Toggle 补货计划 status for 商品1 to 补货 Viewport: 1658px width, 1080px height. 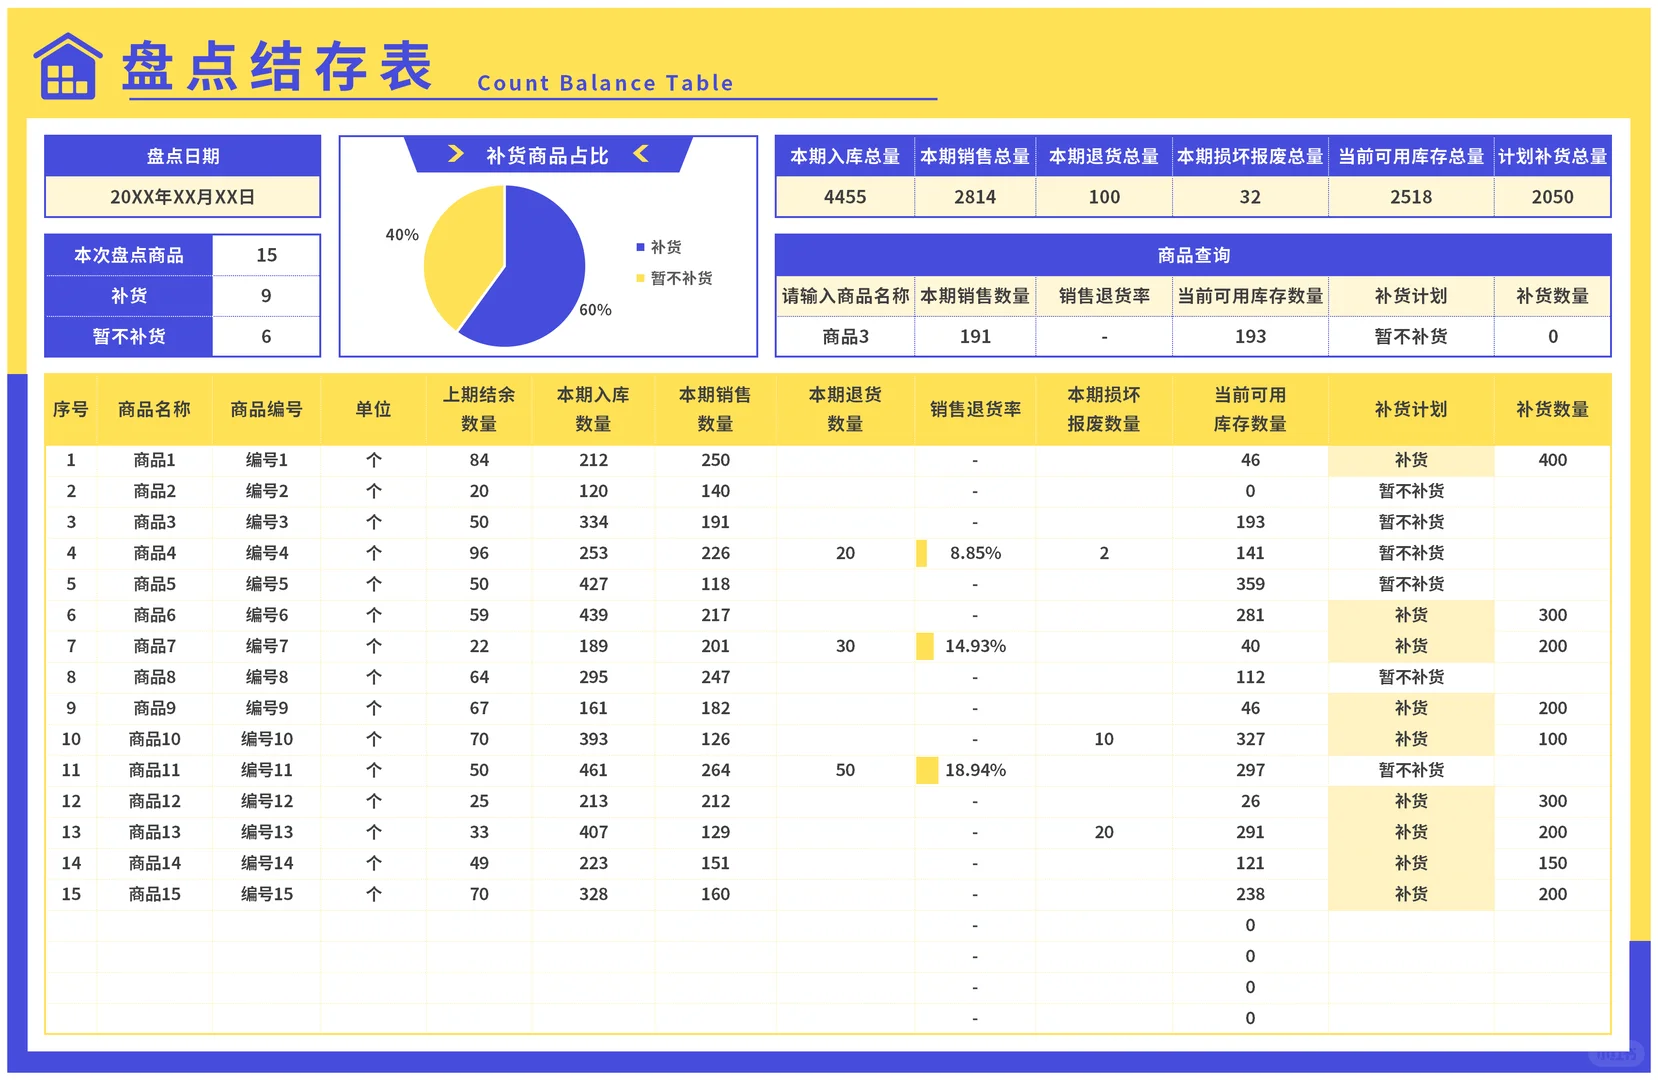(1410, 460)
